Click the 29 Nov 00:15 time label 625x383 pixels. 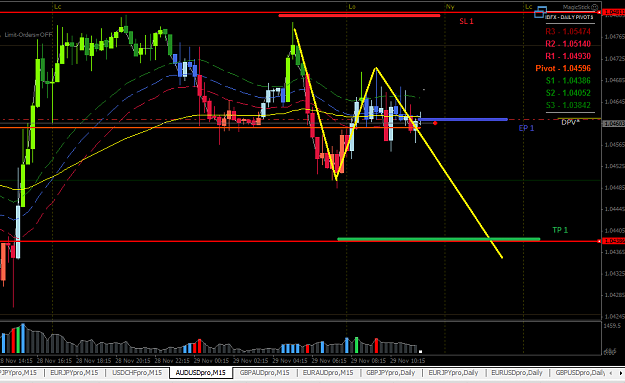(x=211, y=361)
